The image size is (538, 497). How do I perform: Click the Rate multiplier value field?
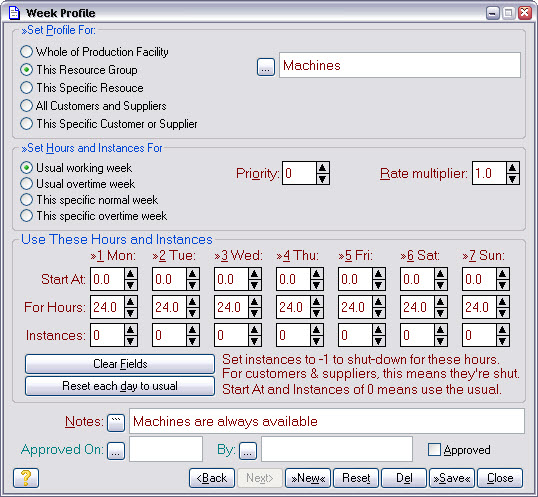(x=489, y=173)
